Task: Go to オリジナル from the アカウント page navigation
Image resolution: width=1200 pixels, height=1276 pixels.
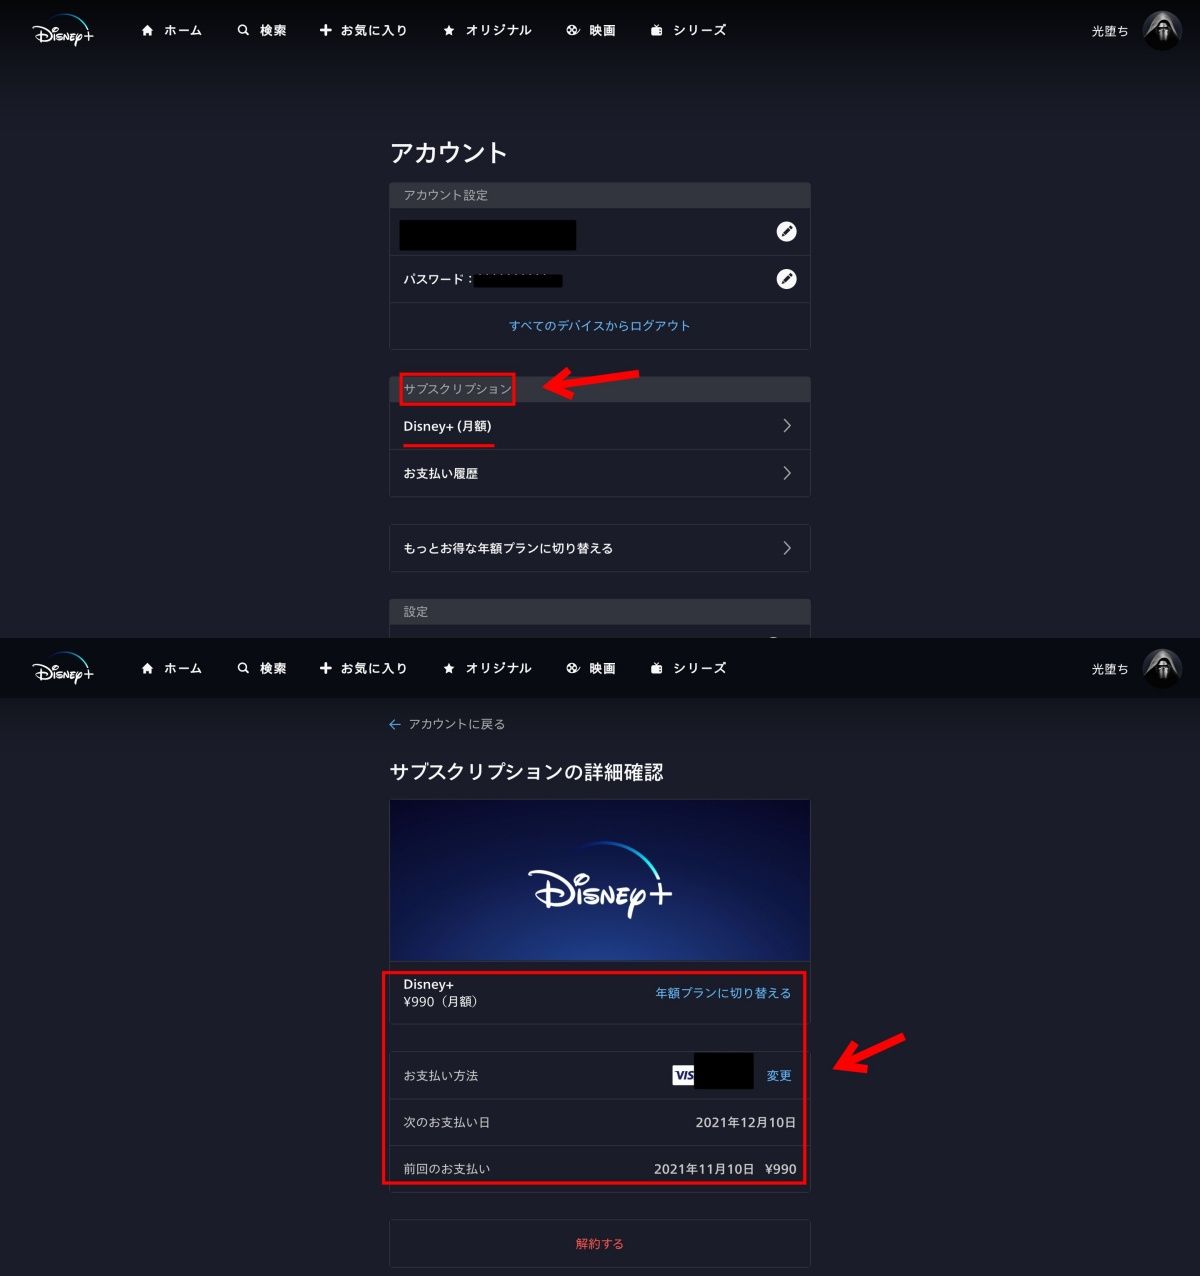Action: tap(487, 31)
